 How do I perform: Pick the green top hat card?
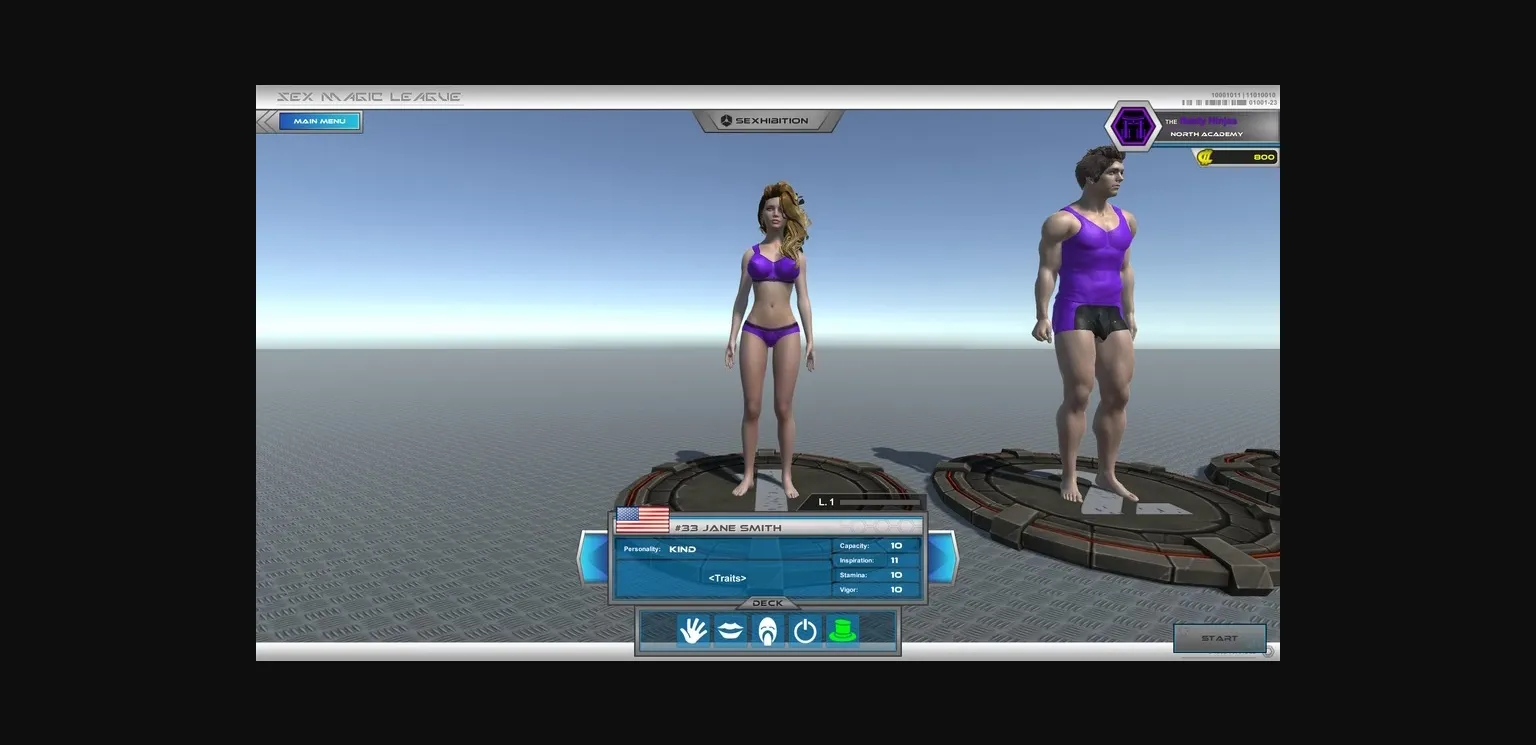point(843,631)
